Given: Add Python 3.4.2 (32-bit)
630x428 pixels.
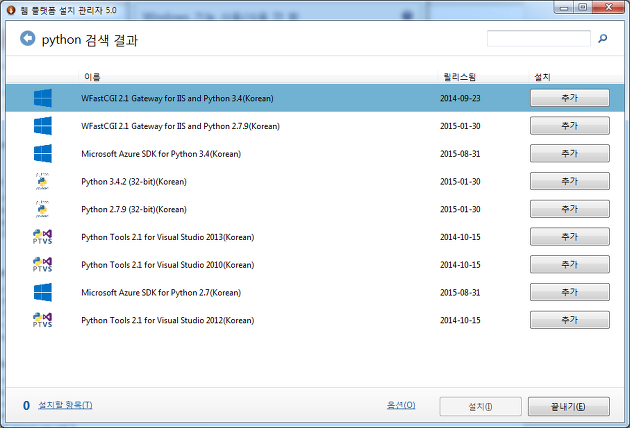Looking at the screenshot, I should [570, 181].
